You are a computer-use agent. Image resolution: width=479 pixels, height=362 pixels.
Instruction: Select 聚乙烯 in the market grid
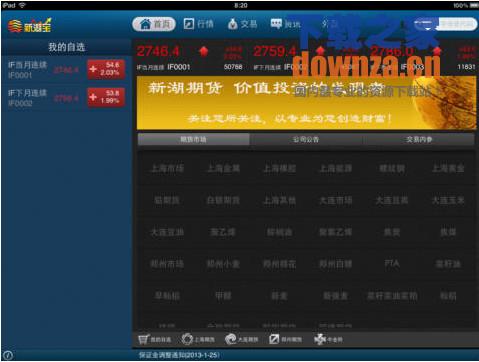(223, 232)
